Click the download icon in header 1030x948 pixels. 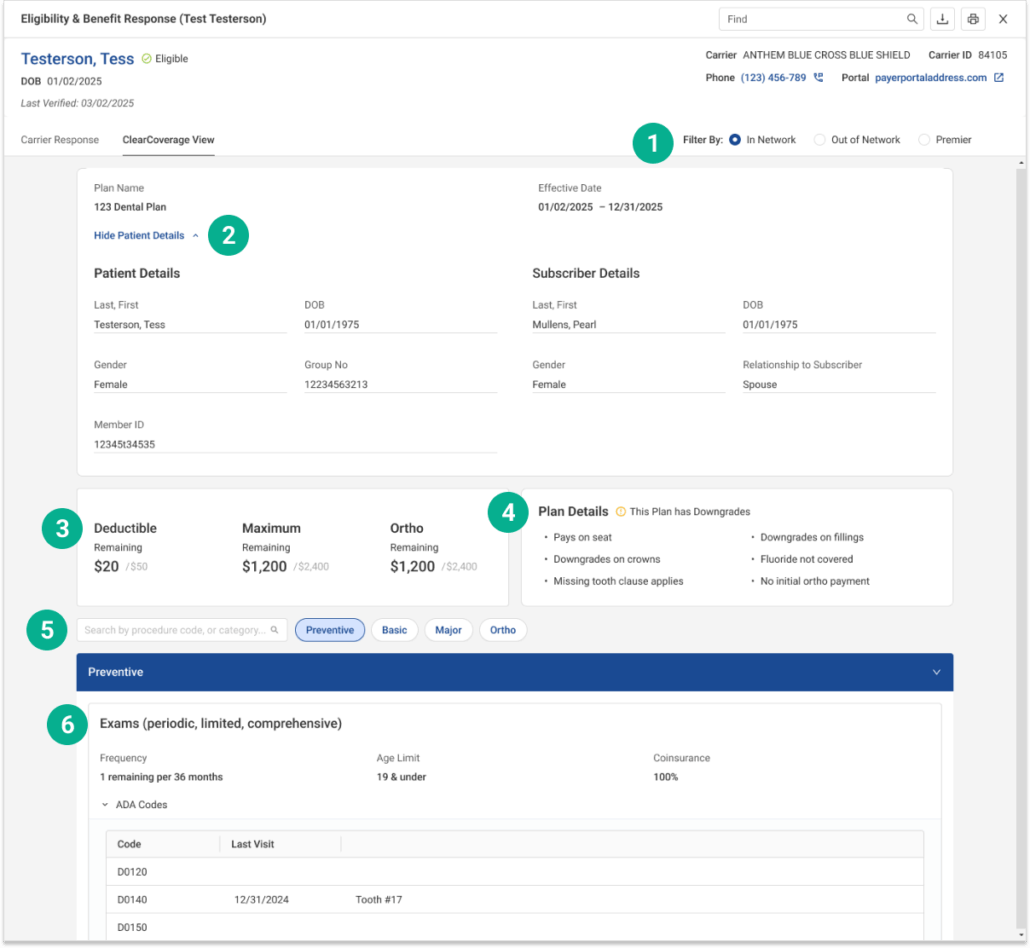pyautogui.click(x=942, y=19)
